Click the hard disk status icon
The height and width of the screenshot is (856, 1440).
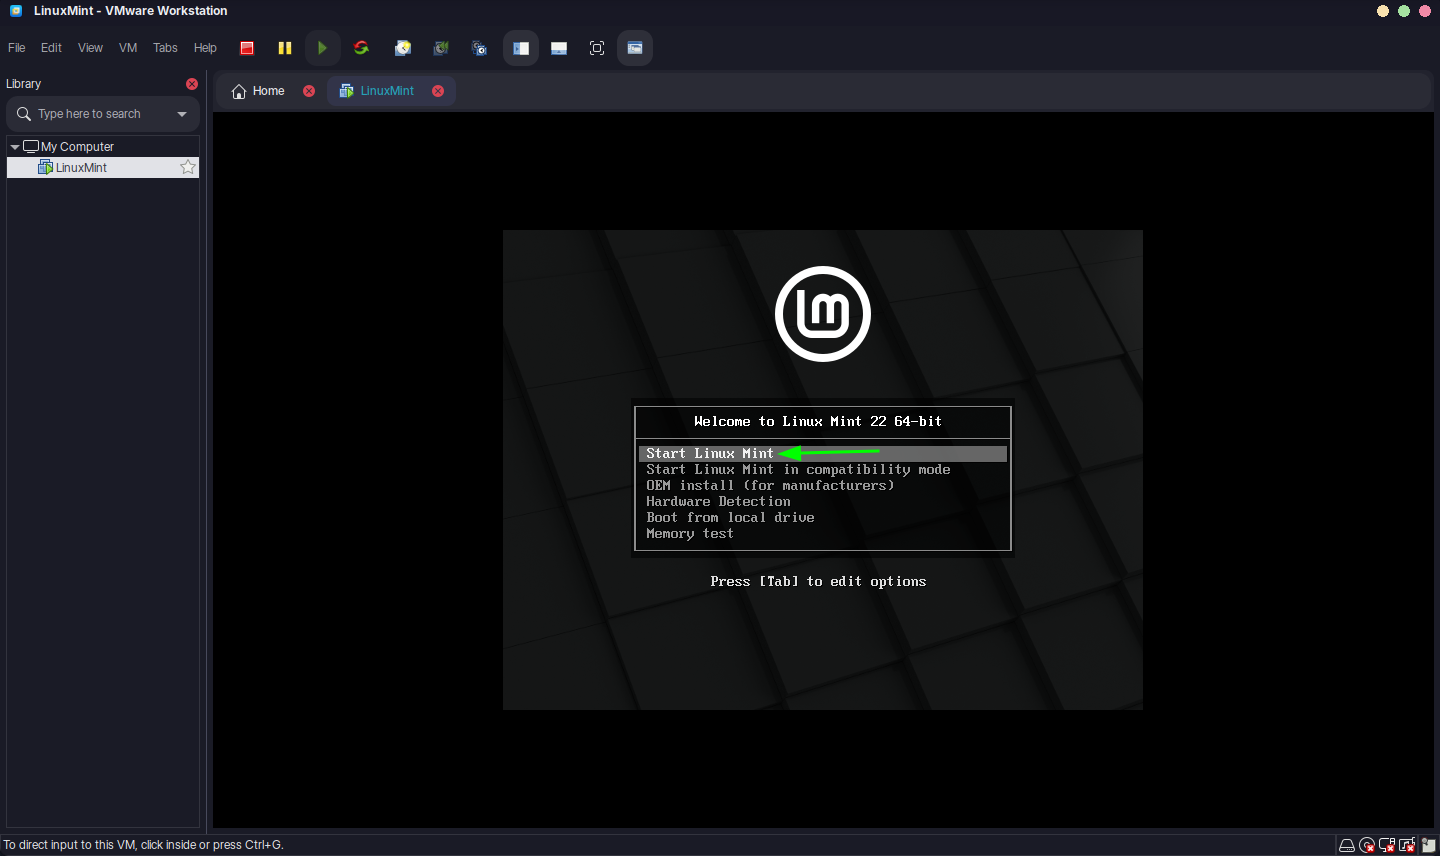click(1347, 845)
